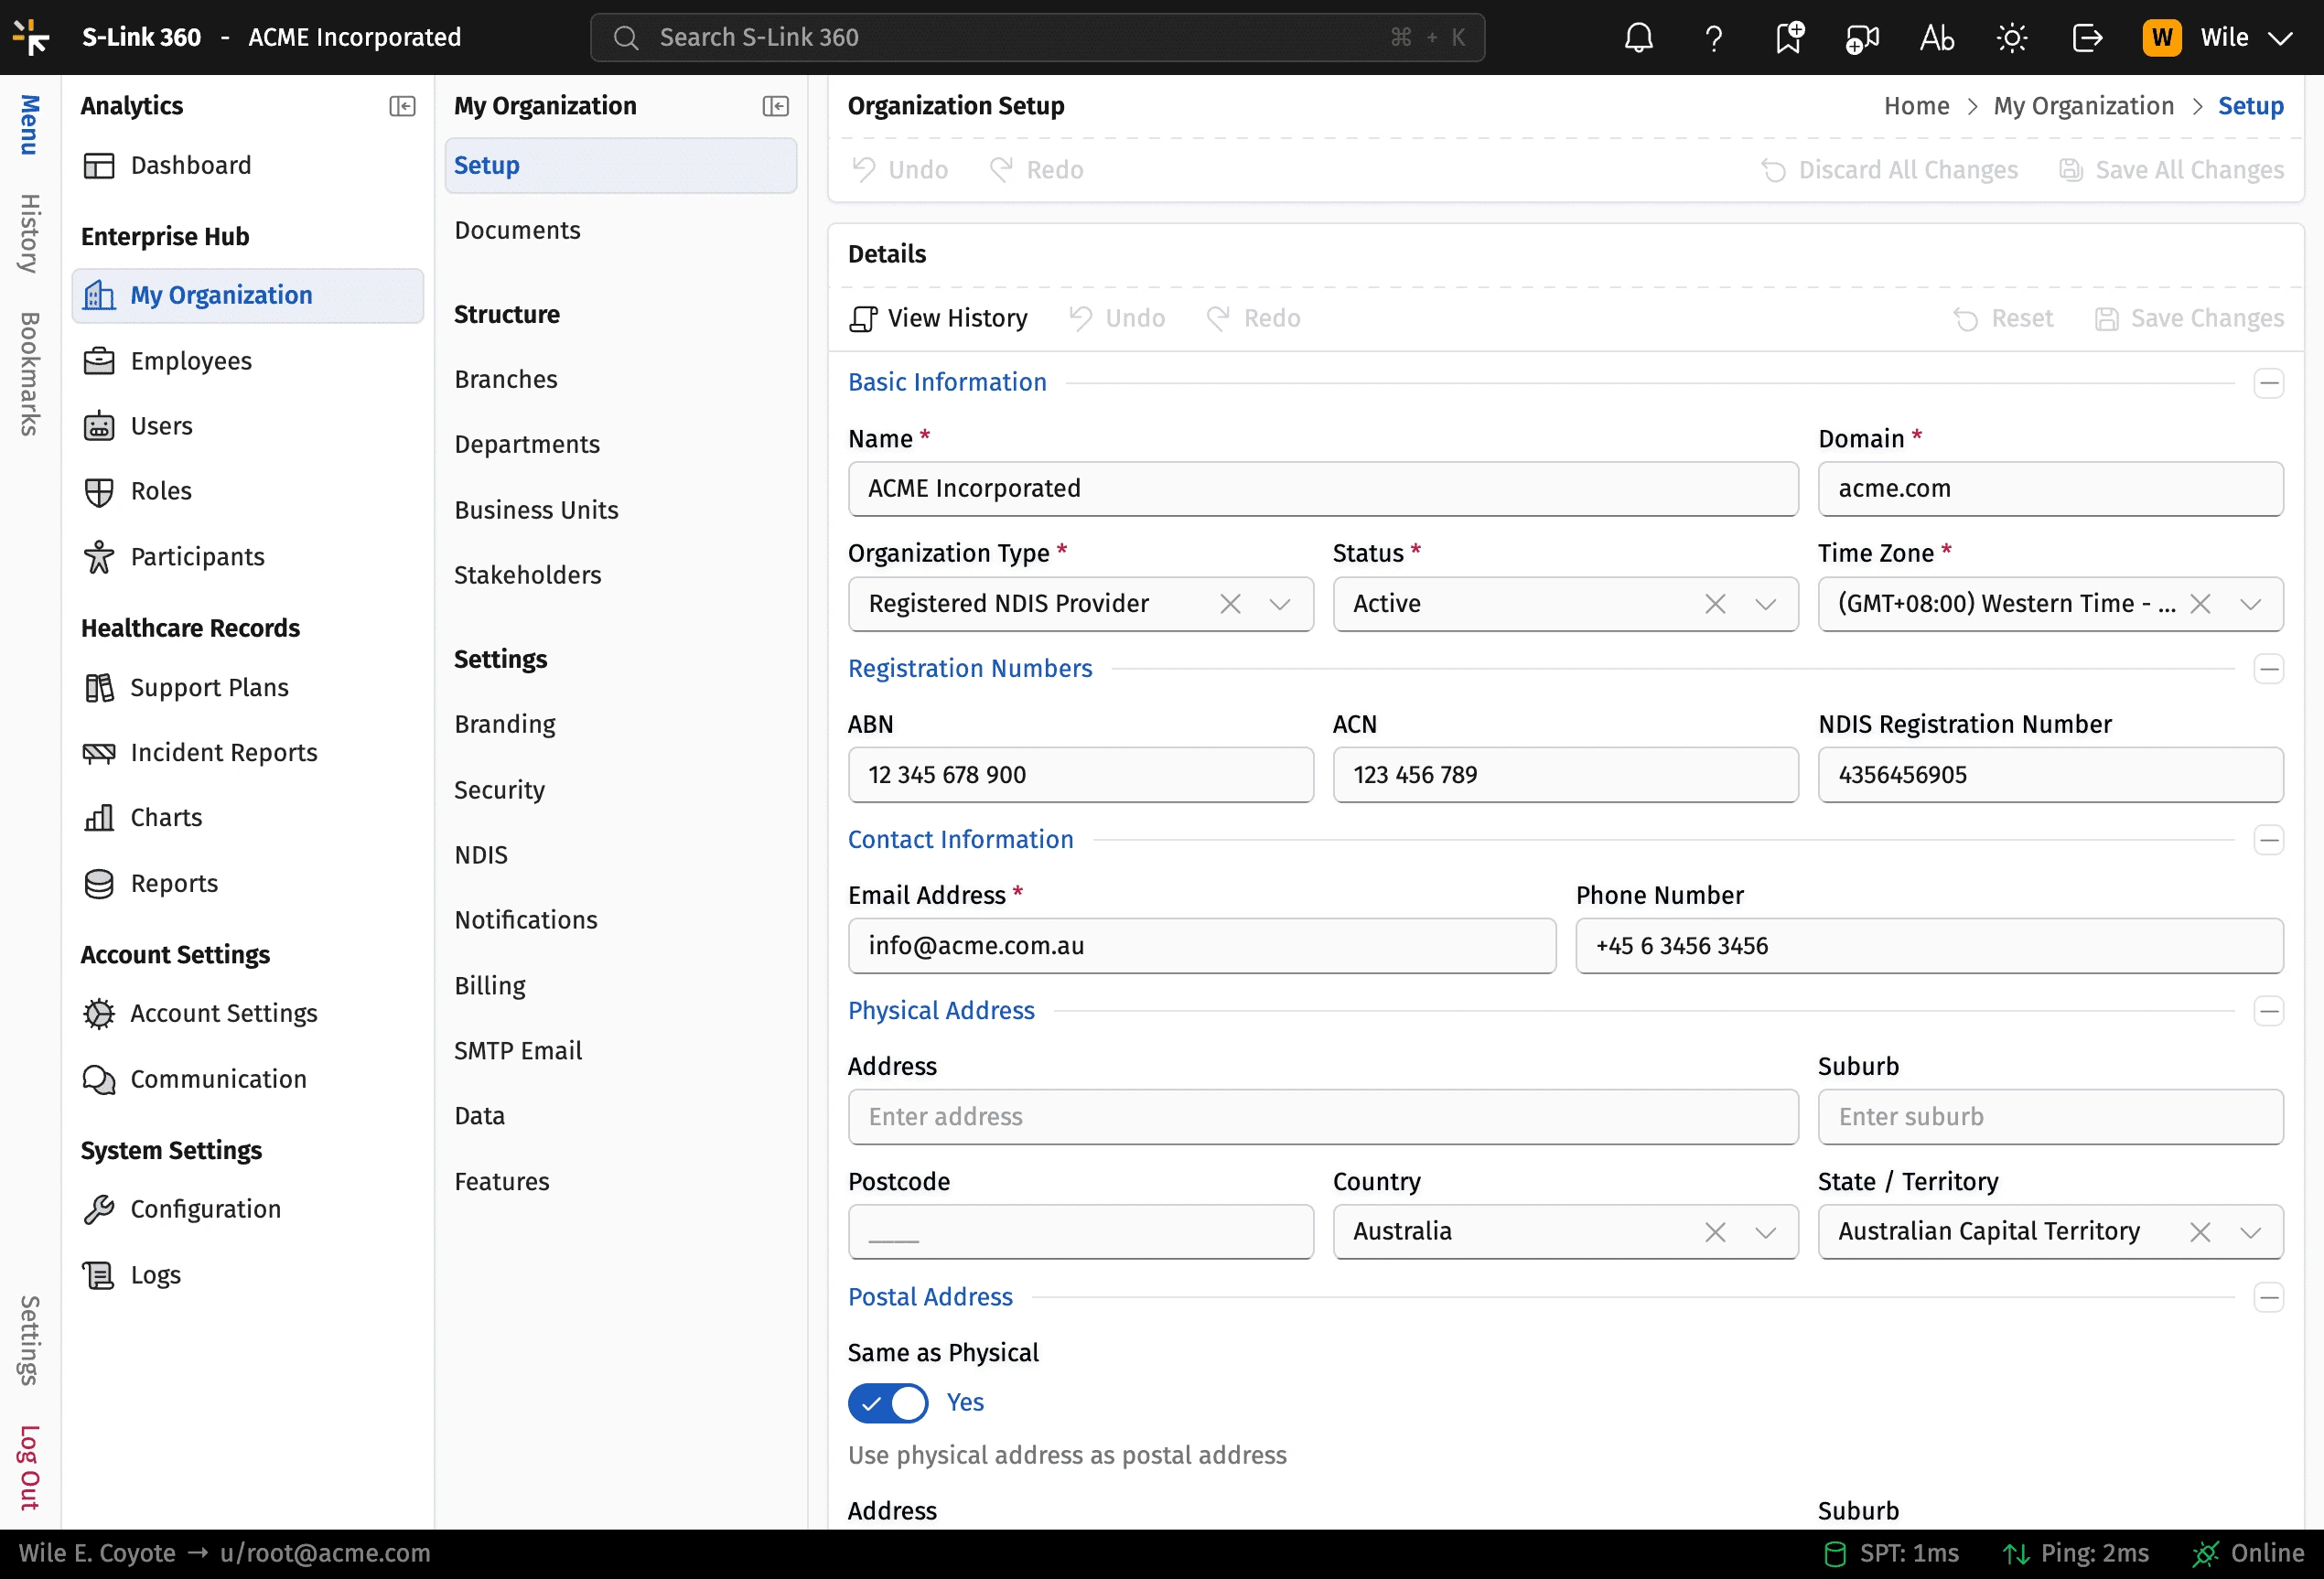The width and height of the screenshot is (2324, 1579).
Task: Open the notifications bell icon
Action: pos(1638,38)
